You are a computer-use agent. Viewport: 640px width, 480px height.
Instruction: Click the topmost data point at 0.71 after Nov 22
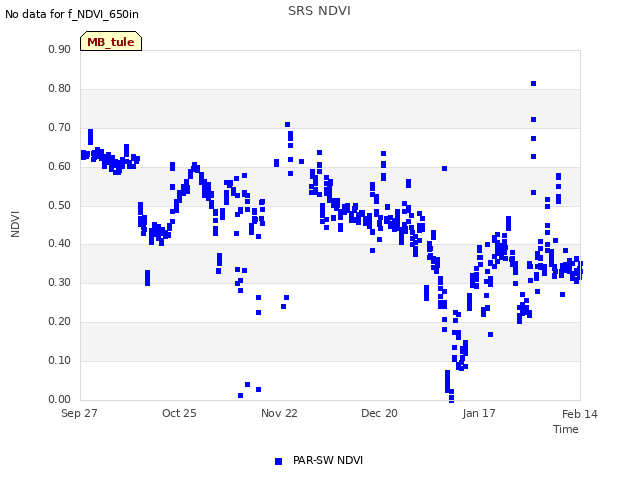click(x=287, y=124)
